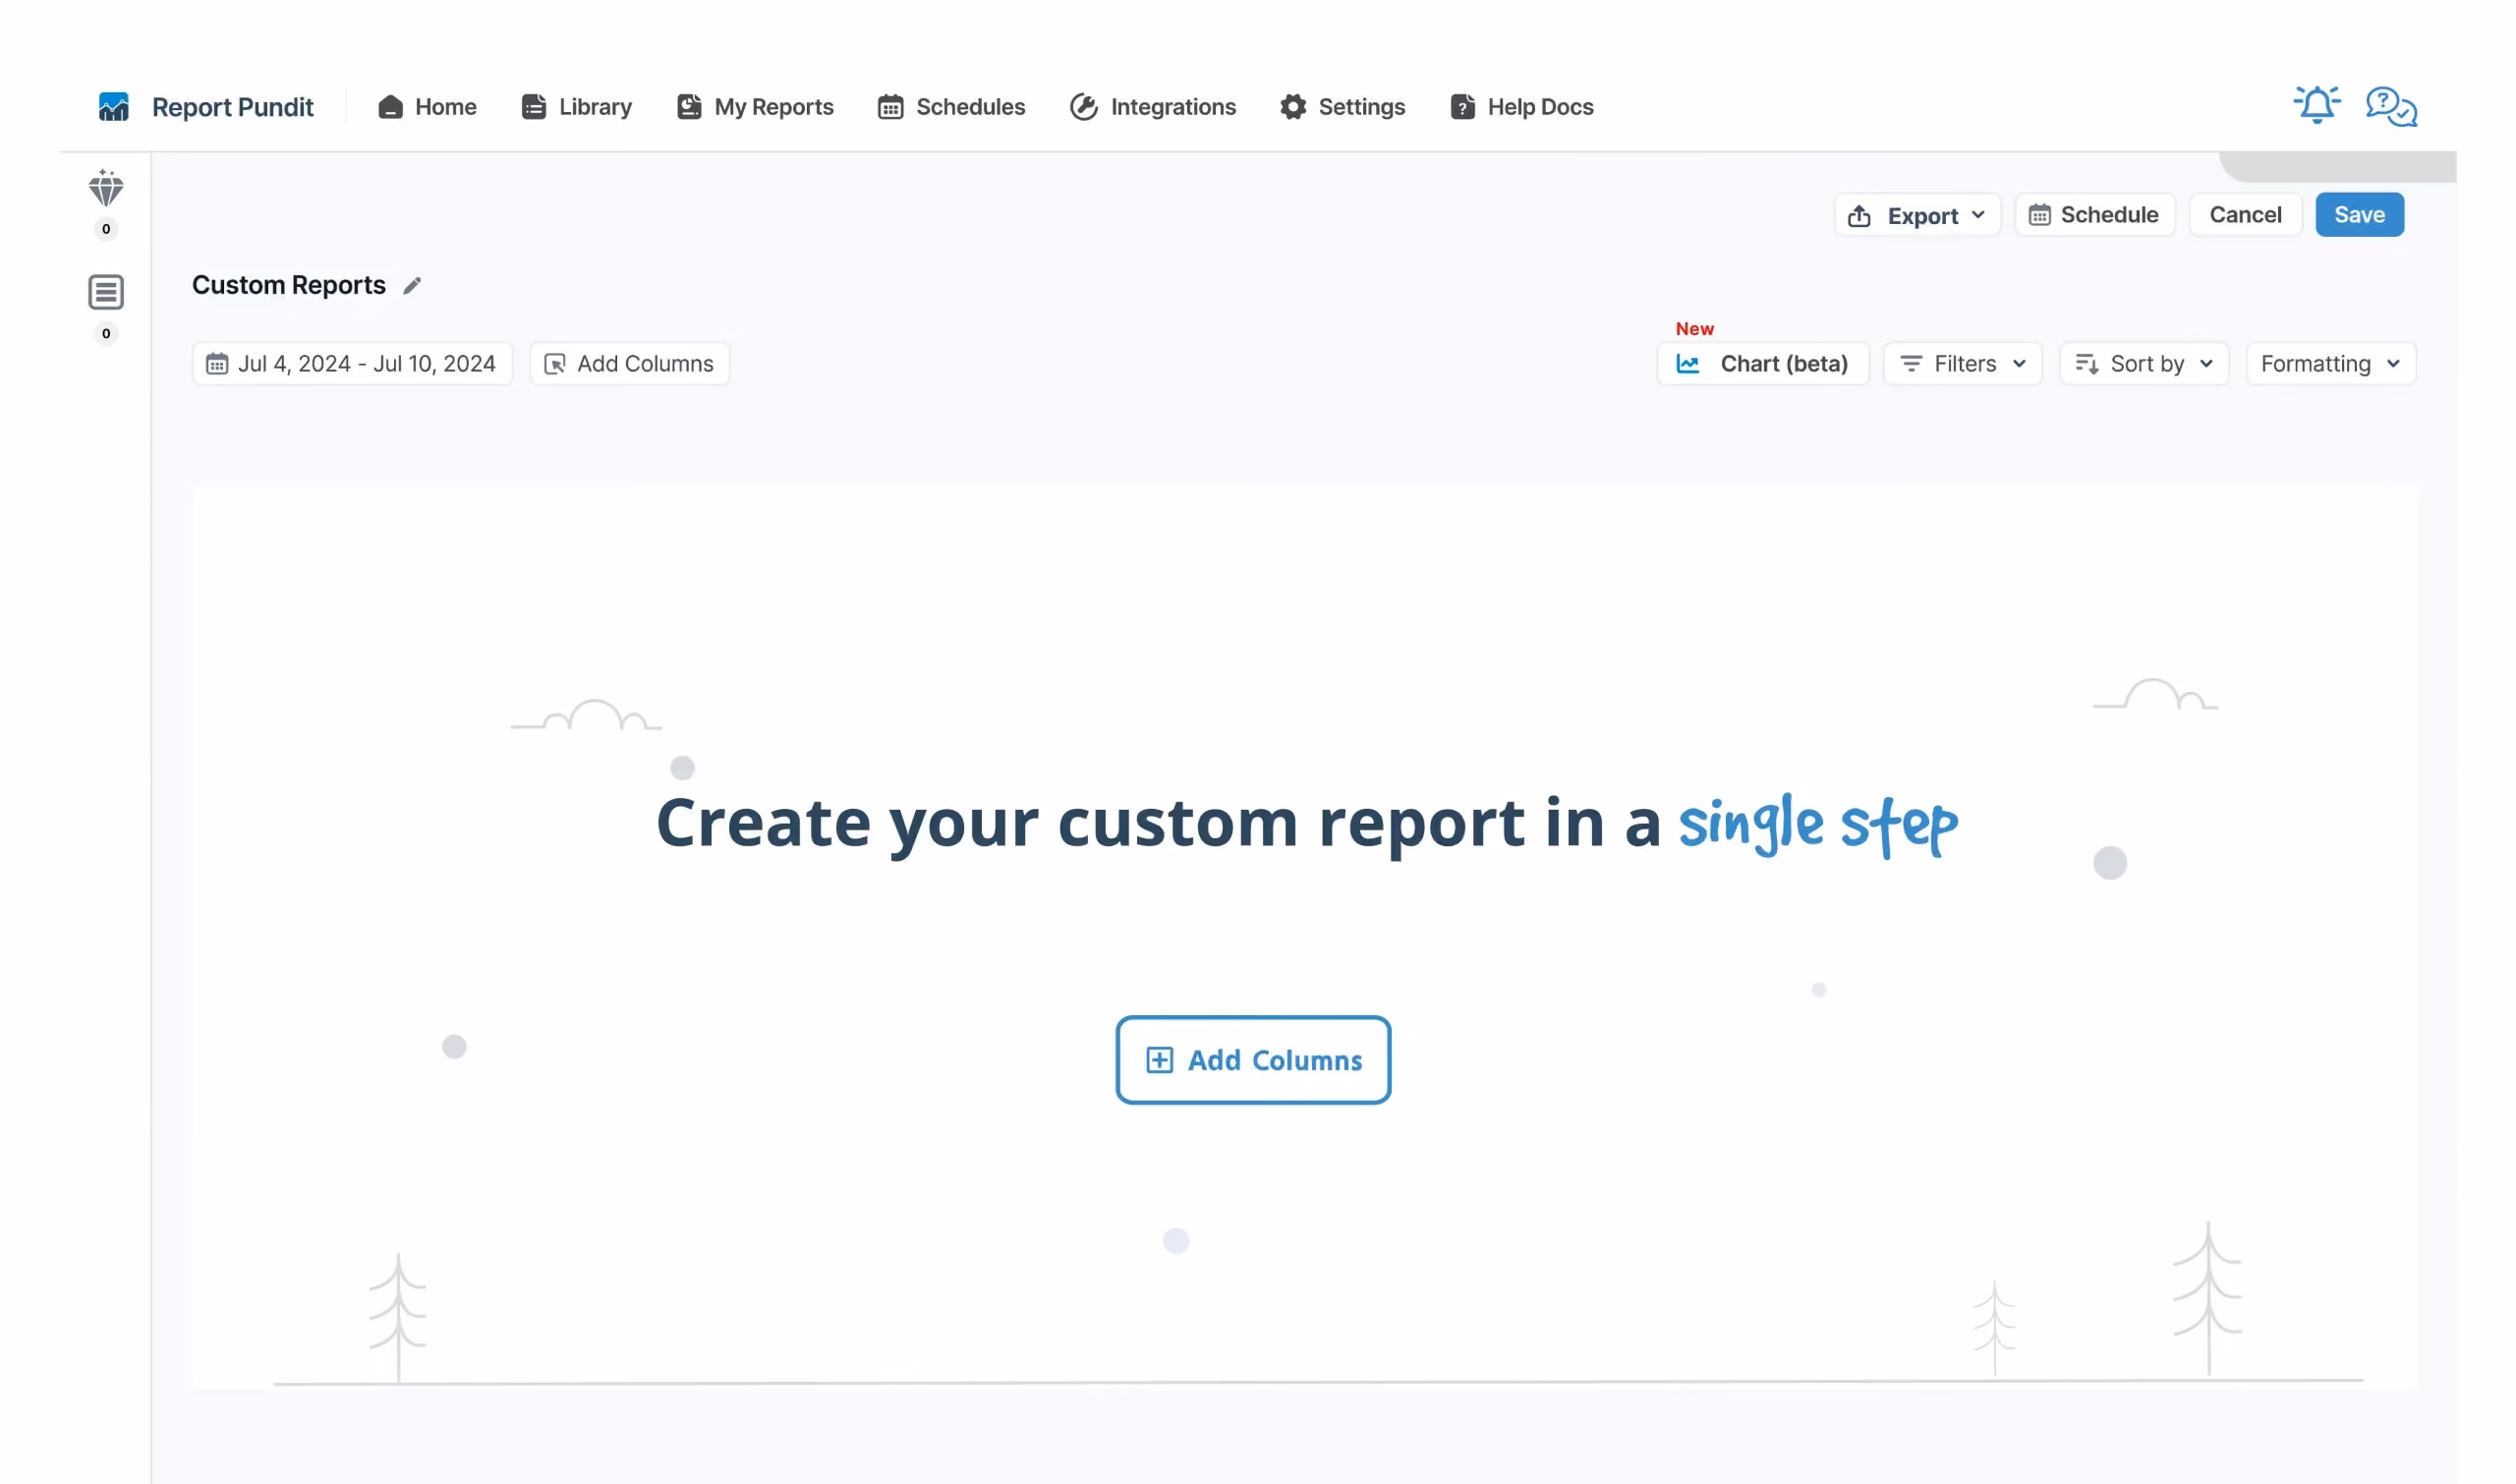The width and height of the screenshot is (2516, 1484).
Task: Open Integrations page
Action: [x=1153, y=107]
